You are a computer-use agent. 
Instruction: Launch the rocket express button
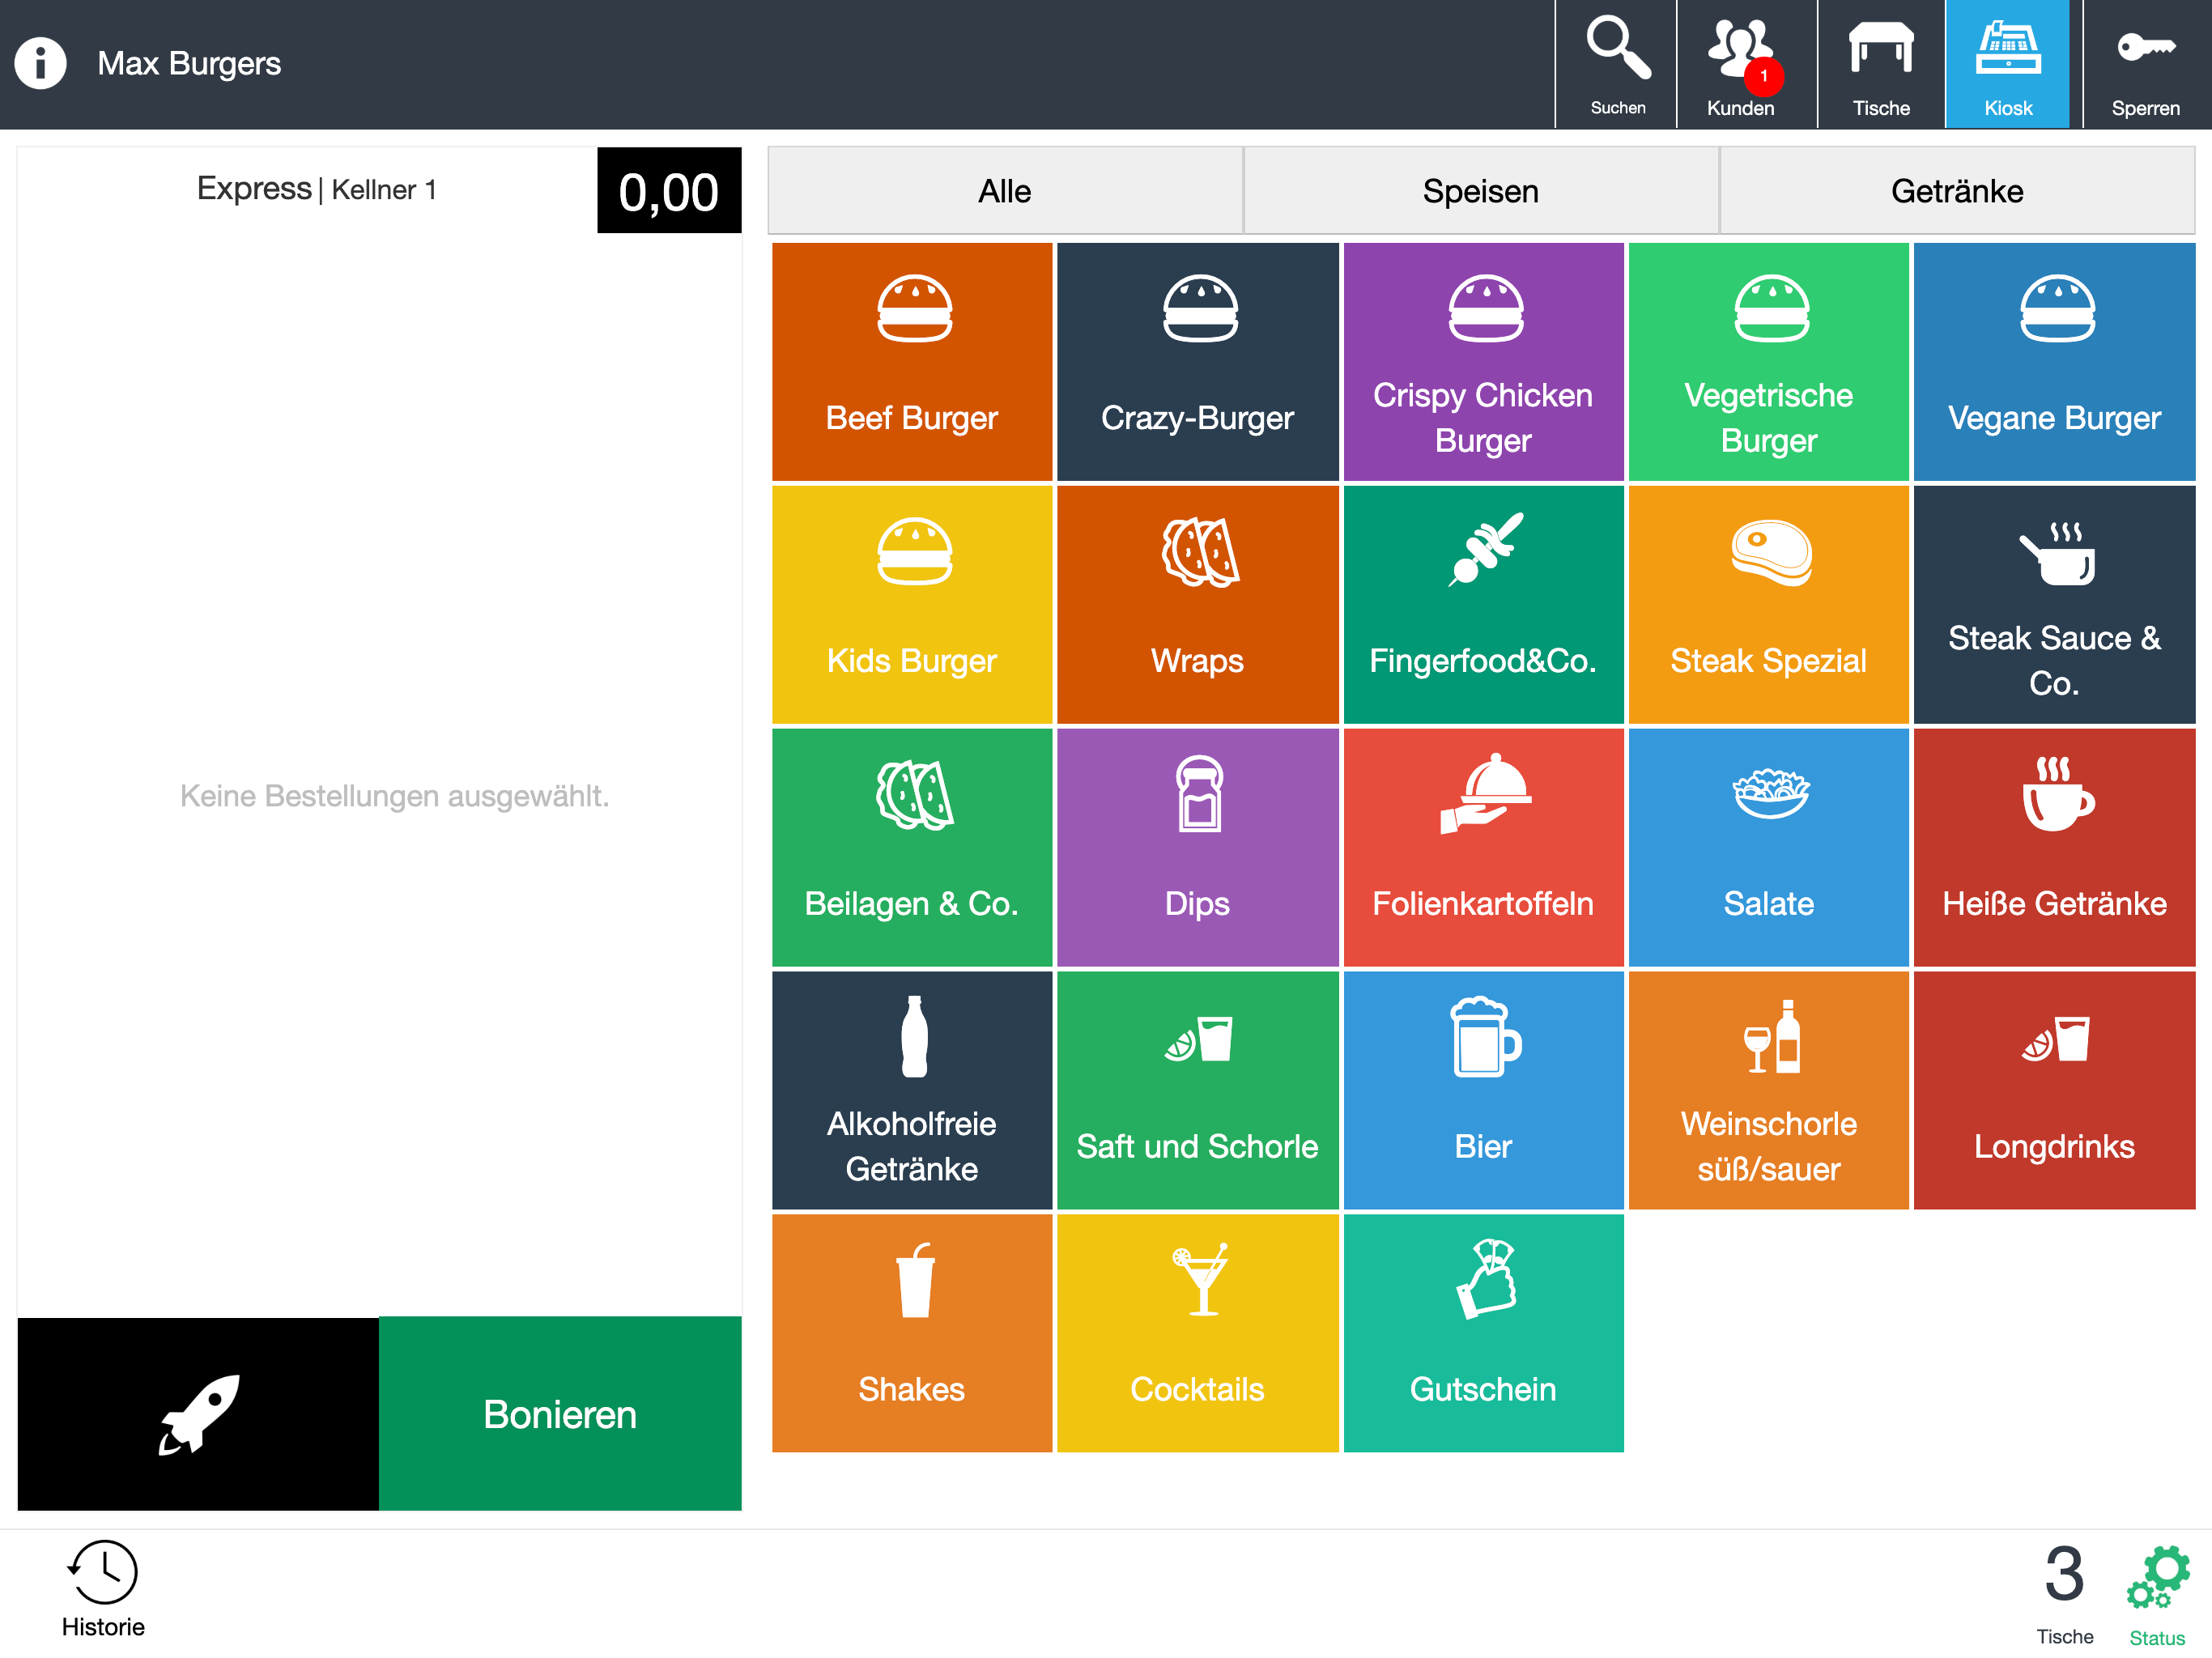198,1414
